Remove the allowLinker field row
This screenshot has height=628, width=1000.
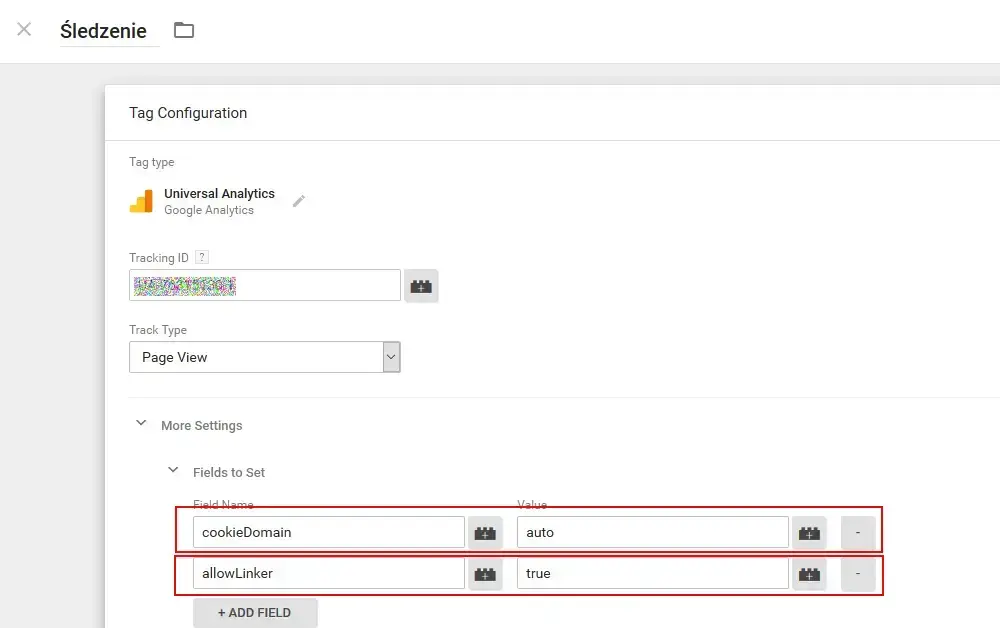[x=858, y=574]
